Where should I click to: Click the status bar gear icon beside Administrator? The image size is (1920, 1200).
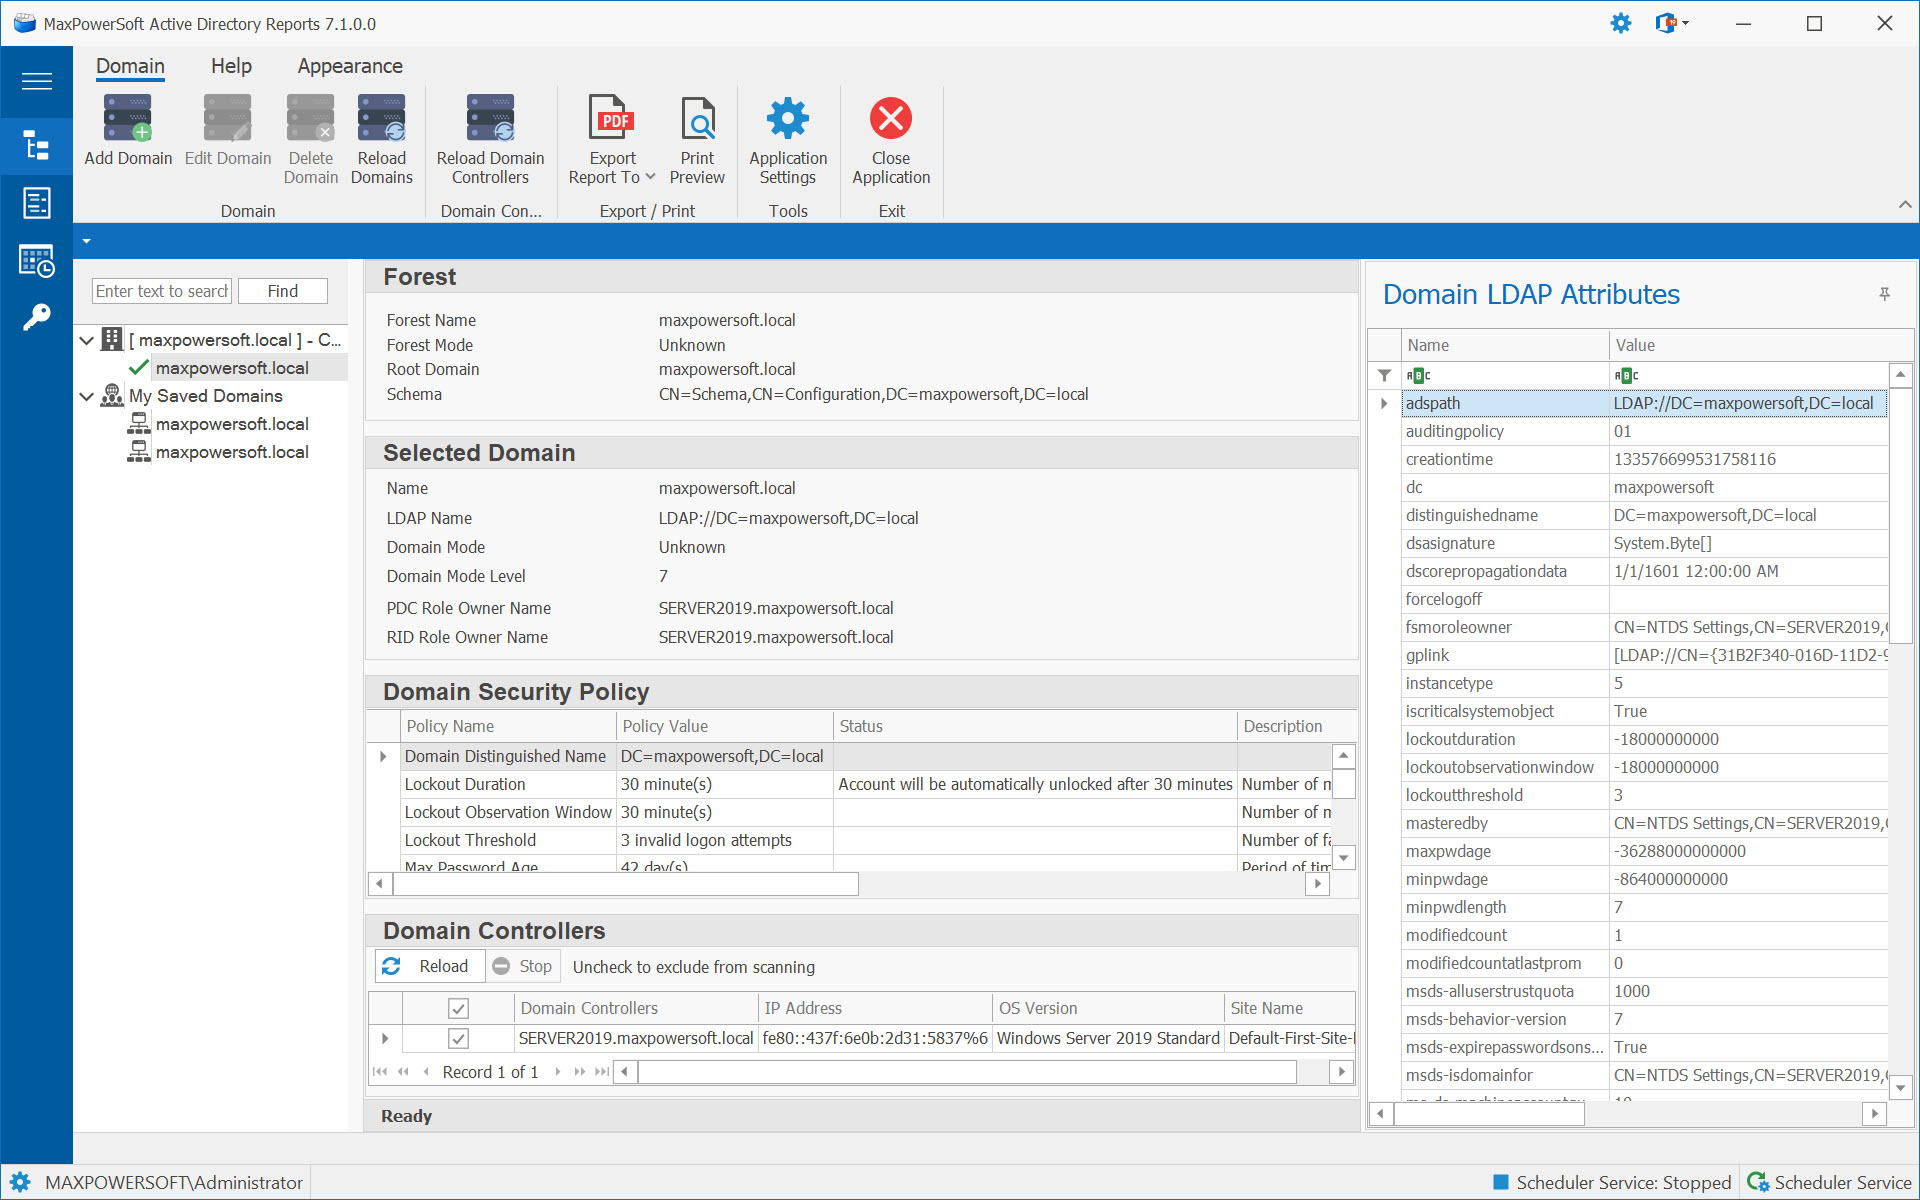[x=20, y=1182]
